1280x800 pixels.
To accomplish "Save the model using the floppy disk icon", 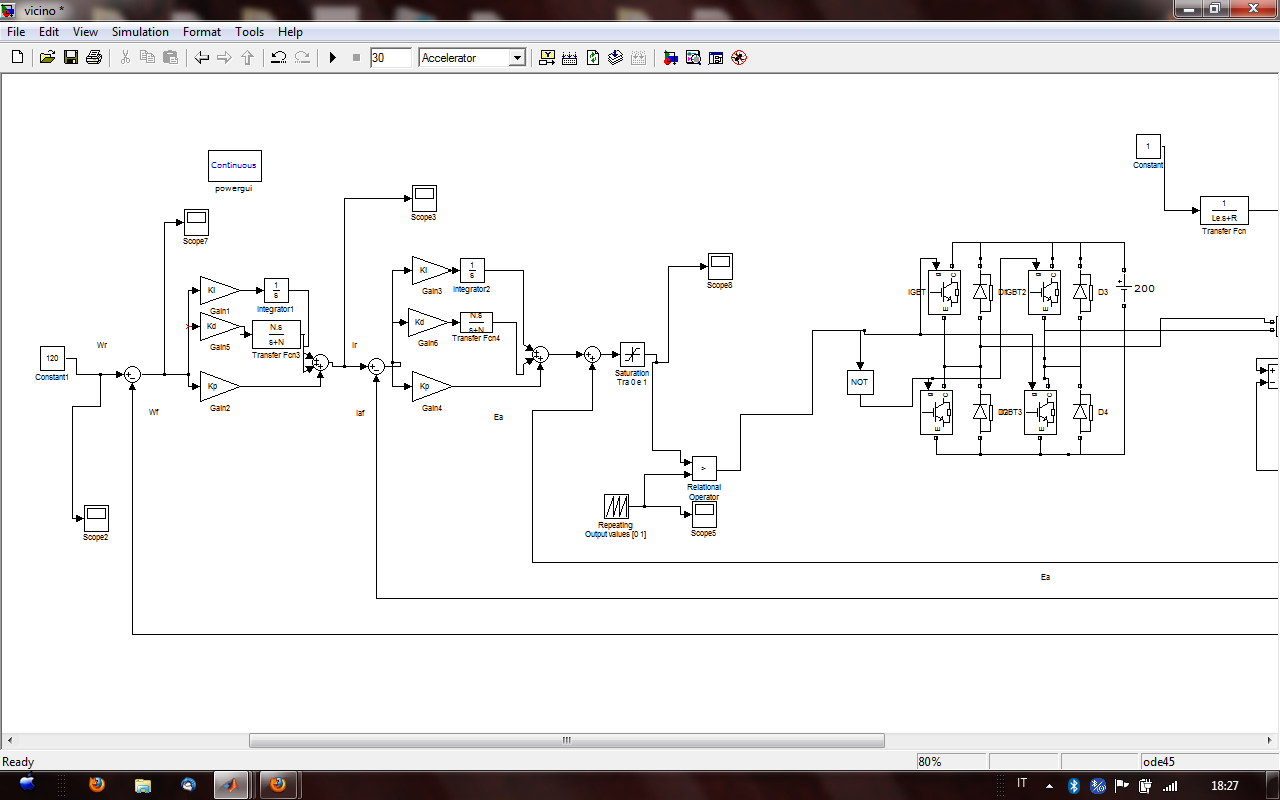I will (71, 58).
